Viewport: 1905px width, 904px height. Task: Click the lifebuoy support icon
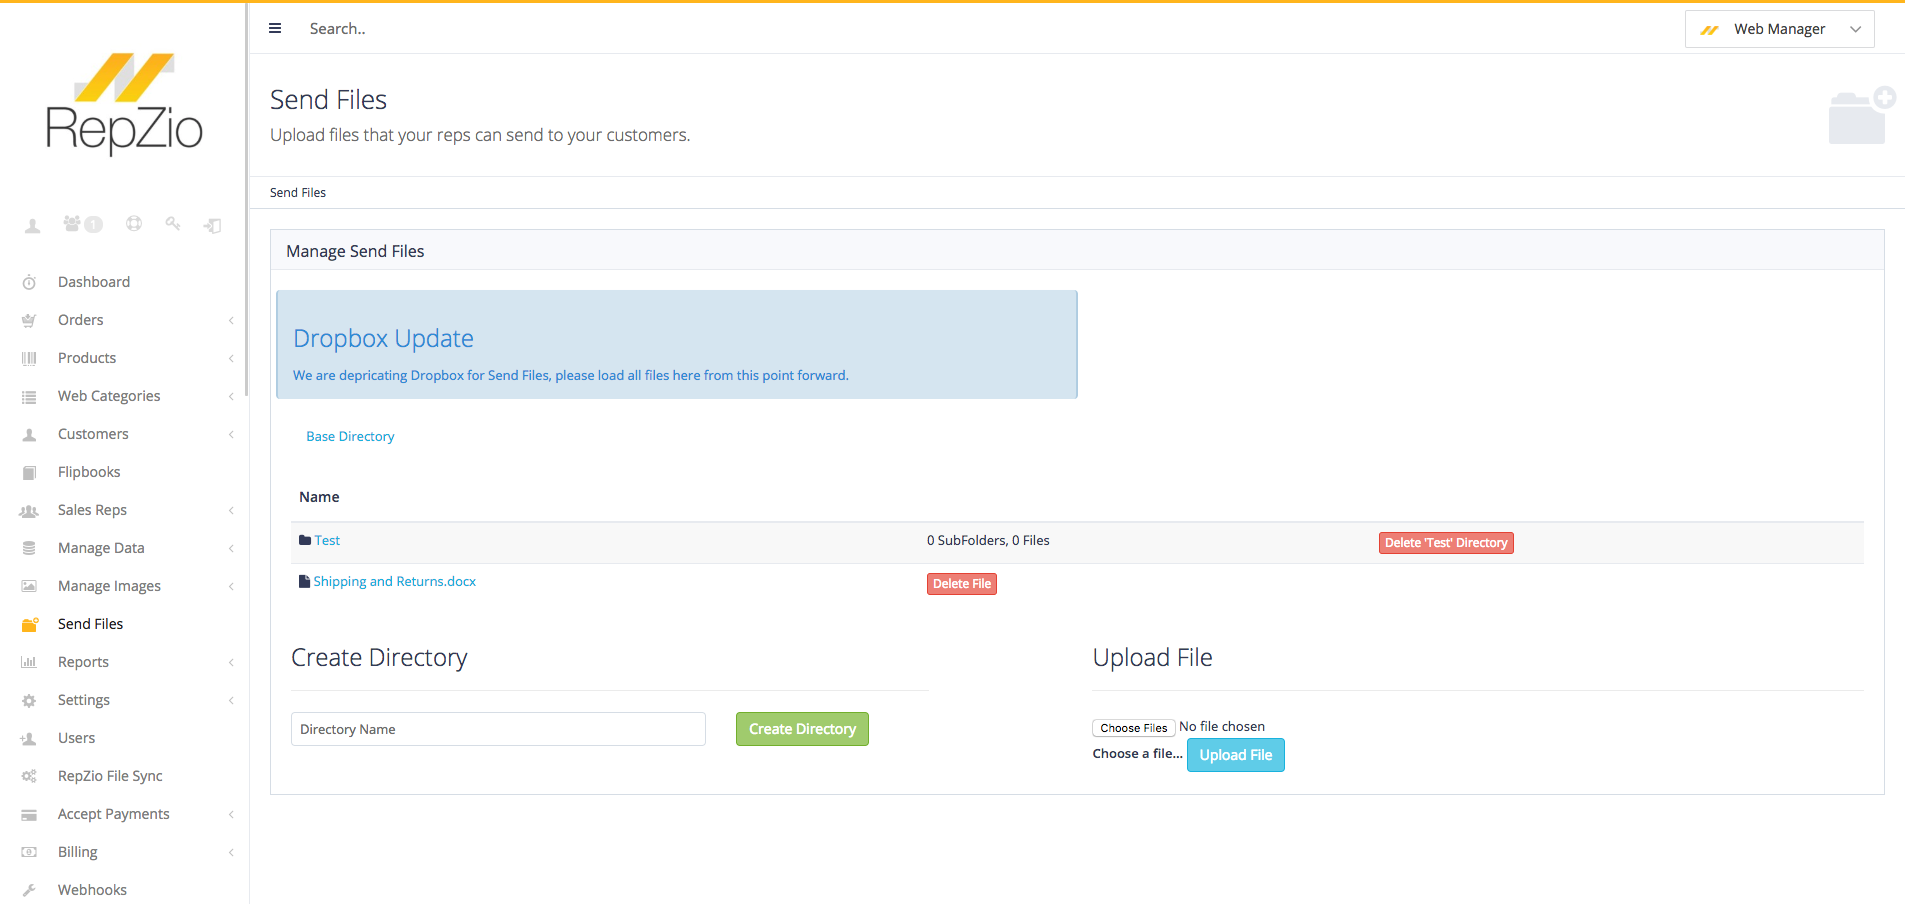pyautogui.click(x=134, y=224)
